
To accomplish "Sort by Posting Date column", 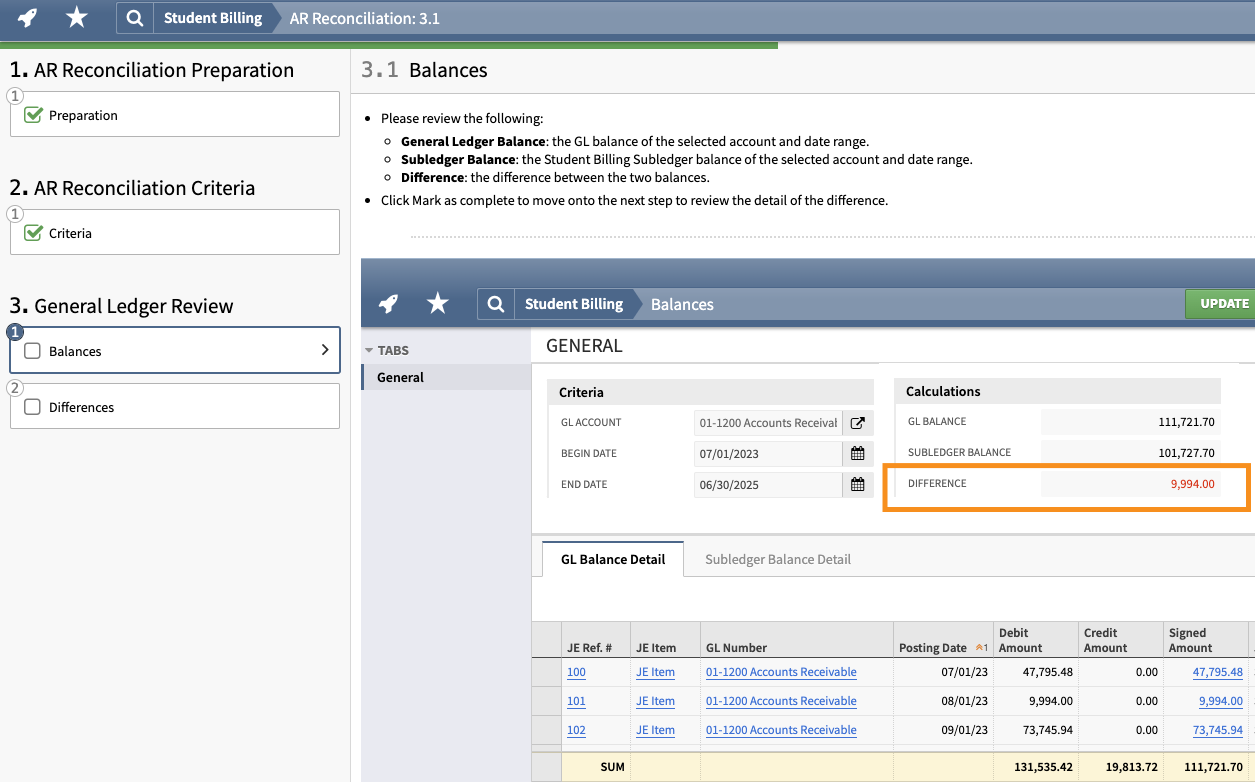I will pos(933,648).
